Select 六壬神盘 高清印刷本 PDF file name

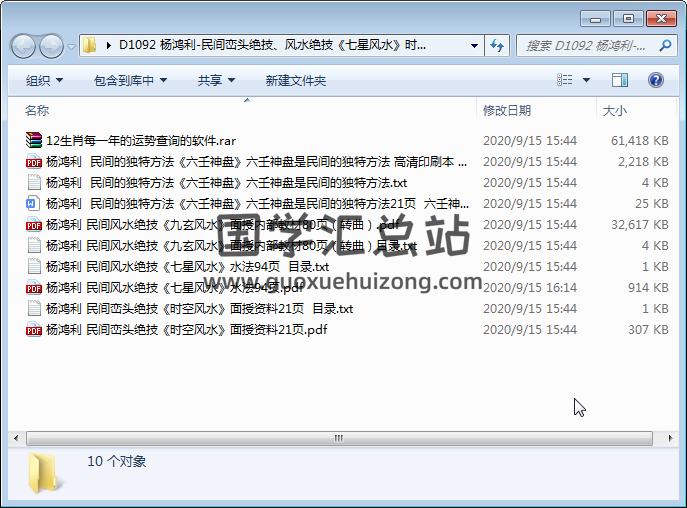pos(256,162)
